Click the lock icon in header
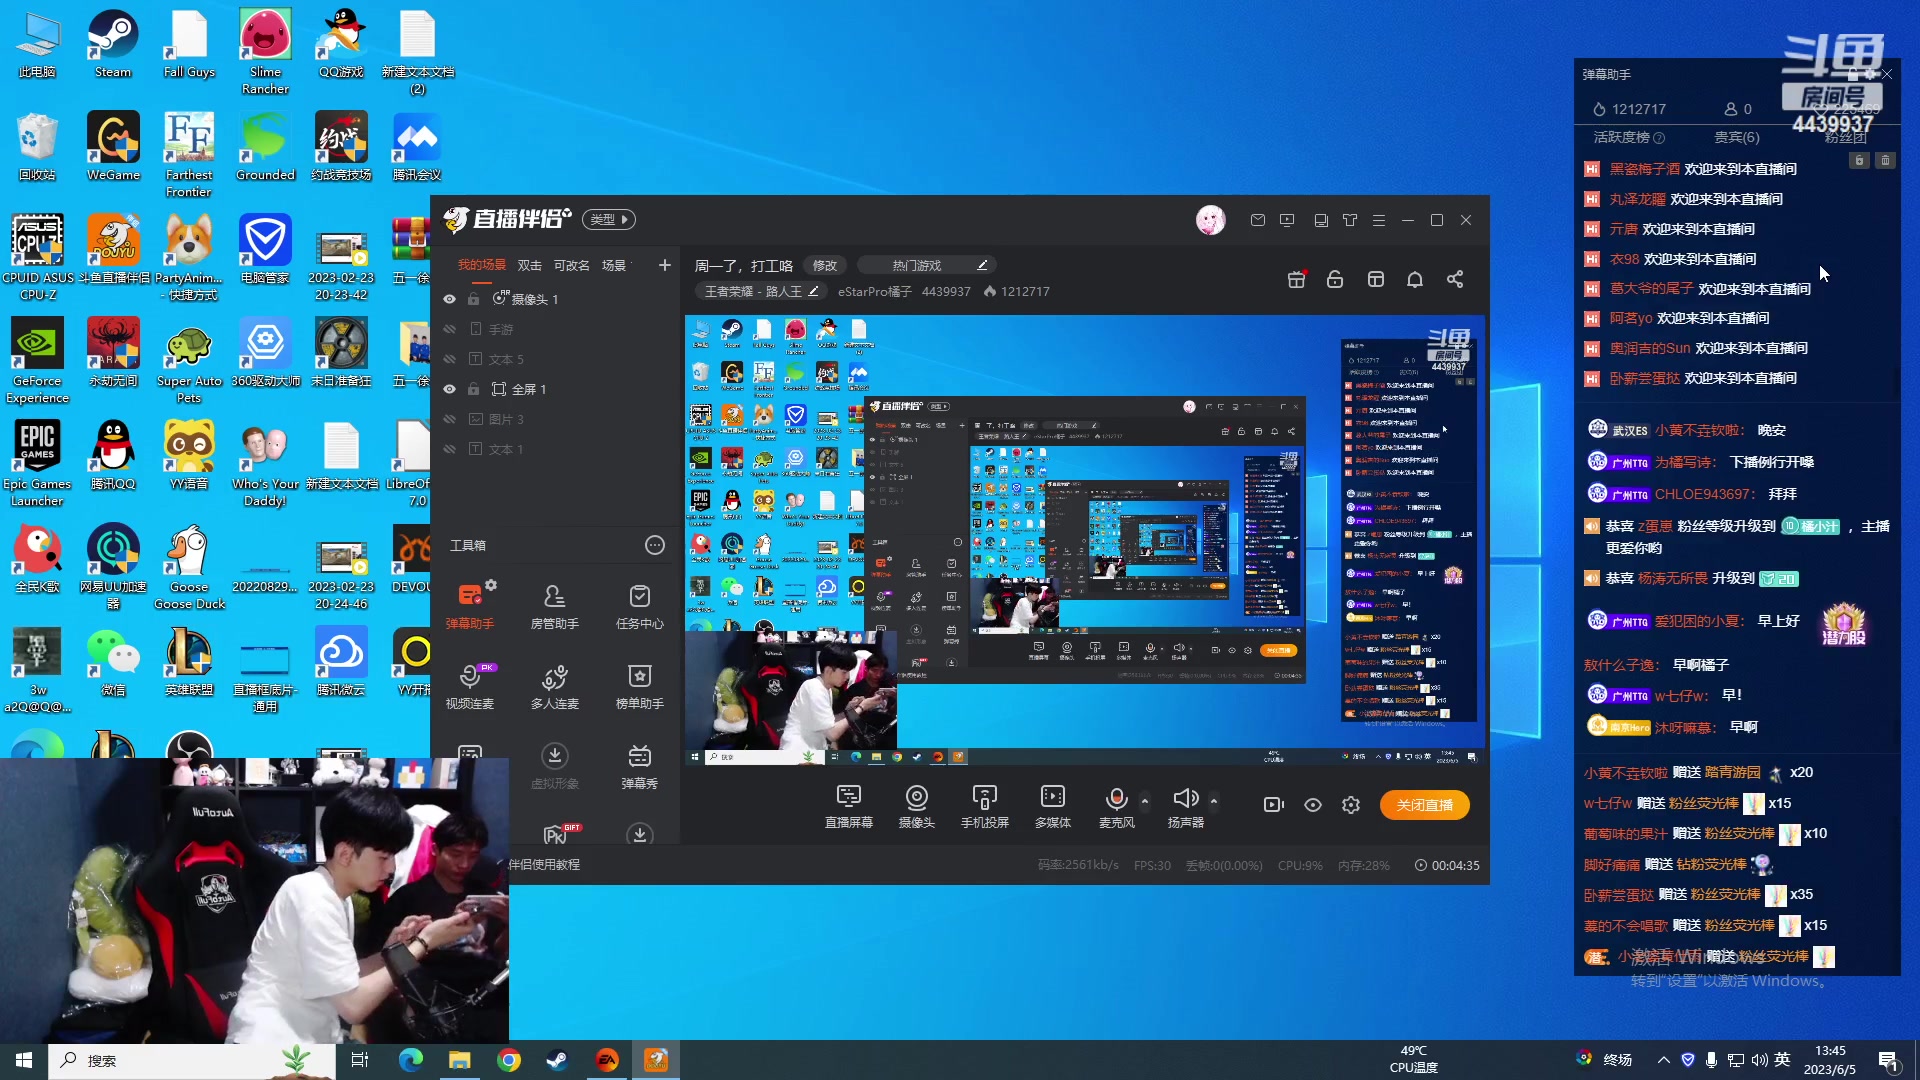This screenshot has width=1920, height=1080. click(1335, 279)
